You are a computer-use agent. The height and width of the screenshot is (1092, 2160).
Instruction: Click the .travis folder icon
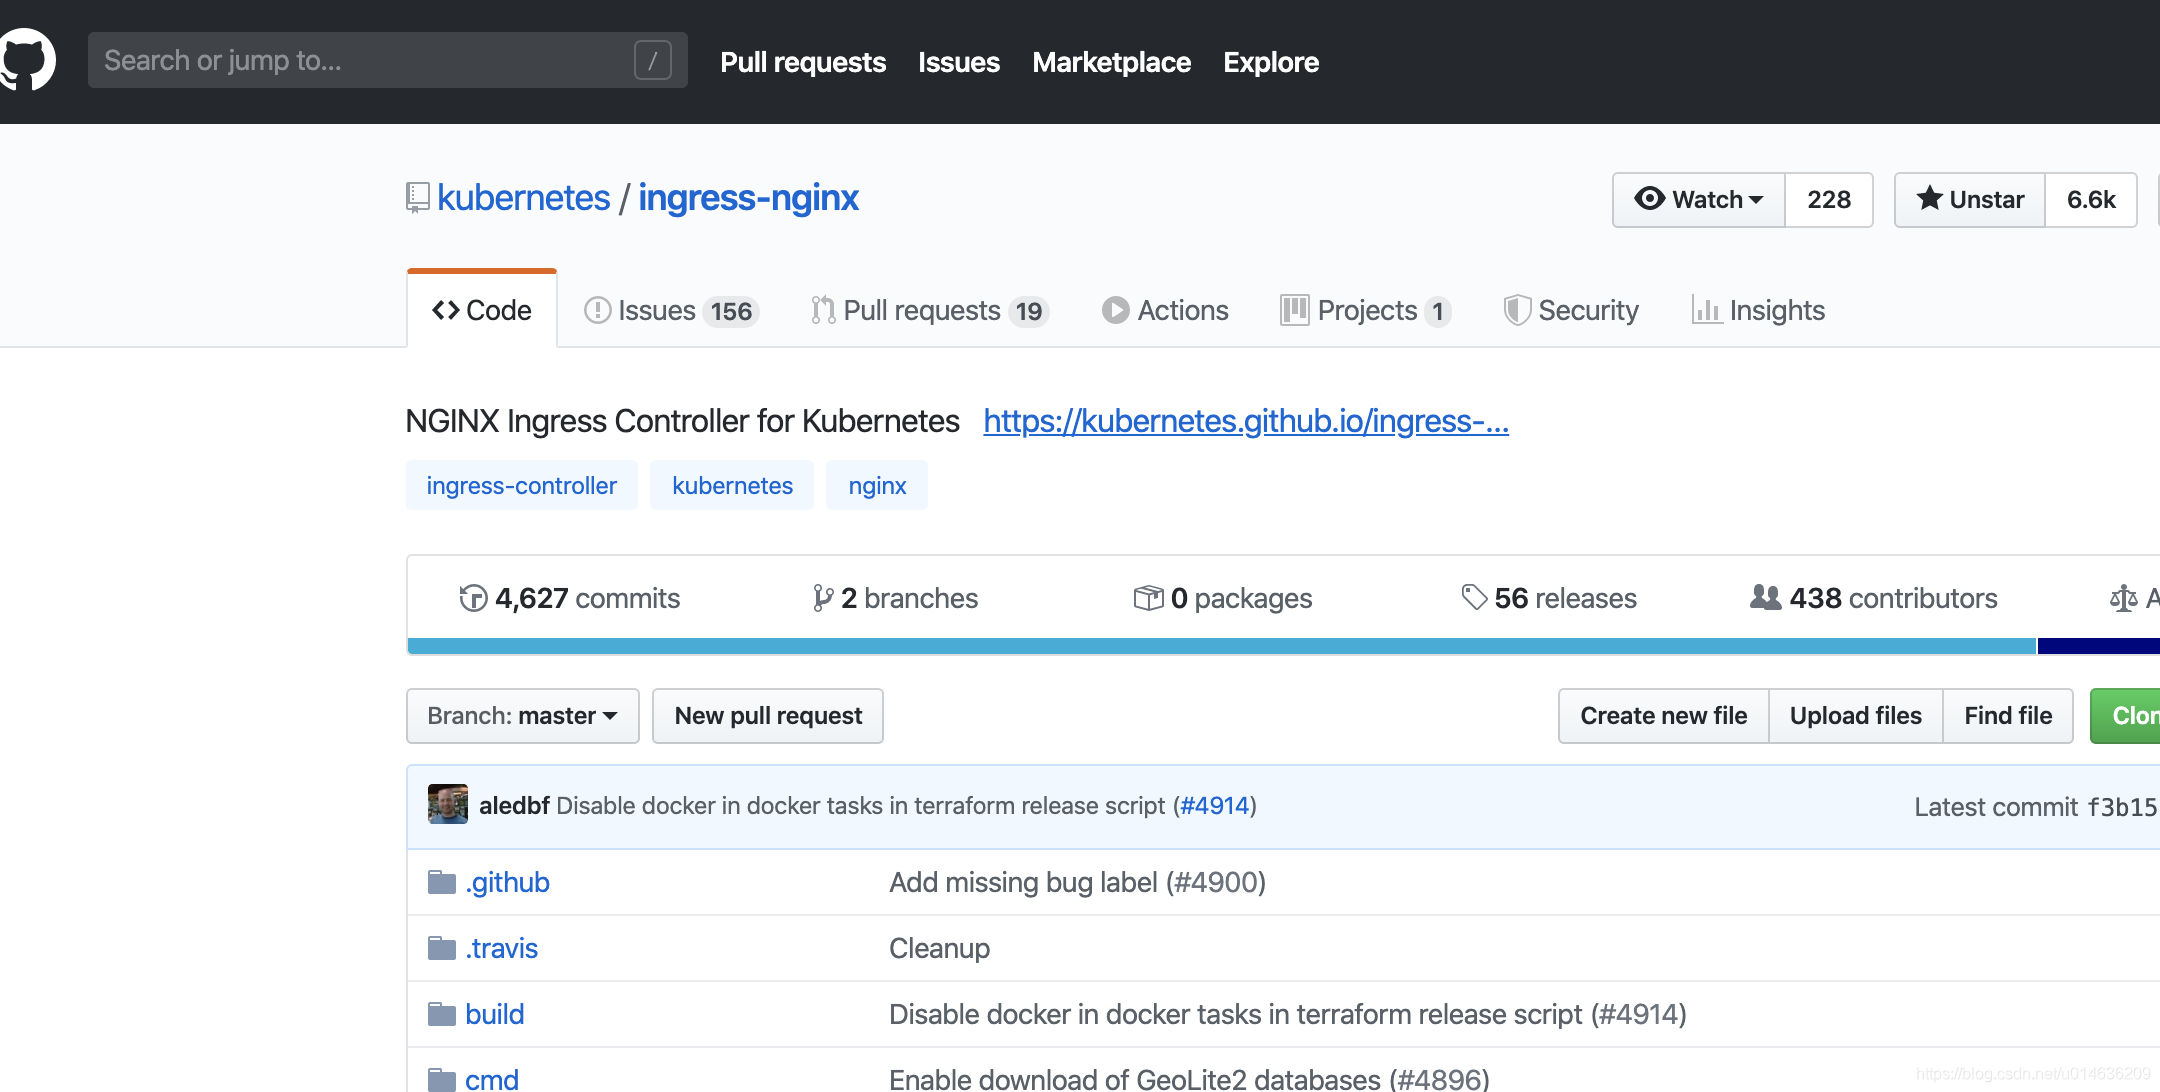[442, 948]
